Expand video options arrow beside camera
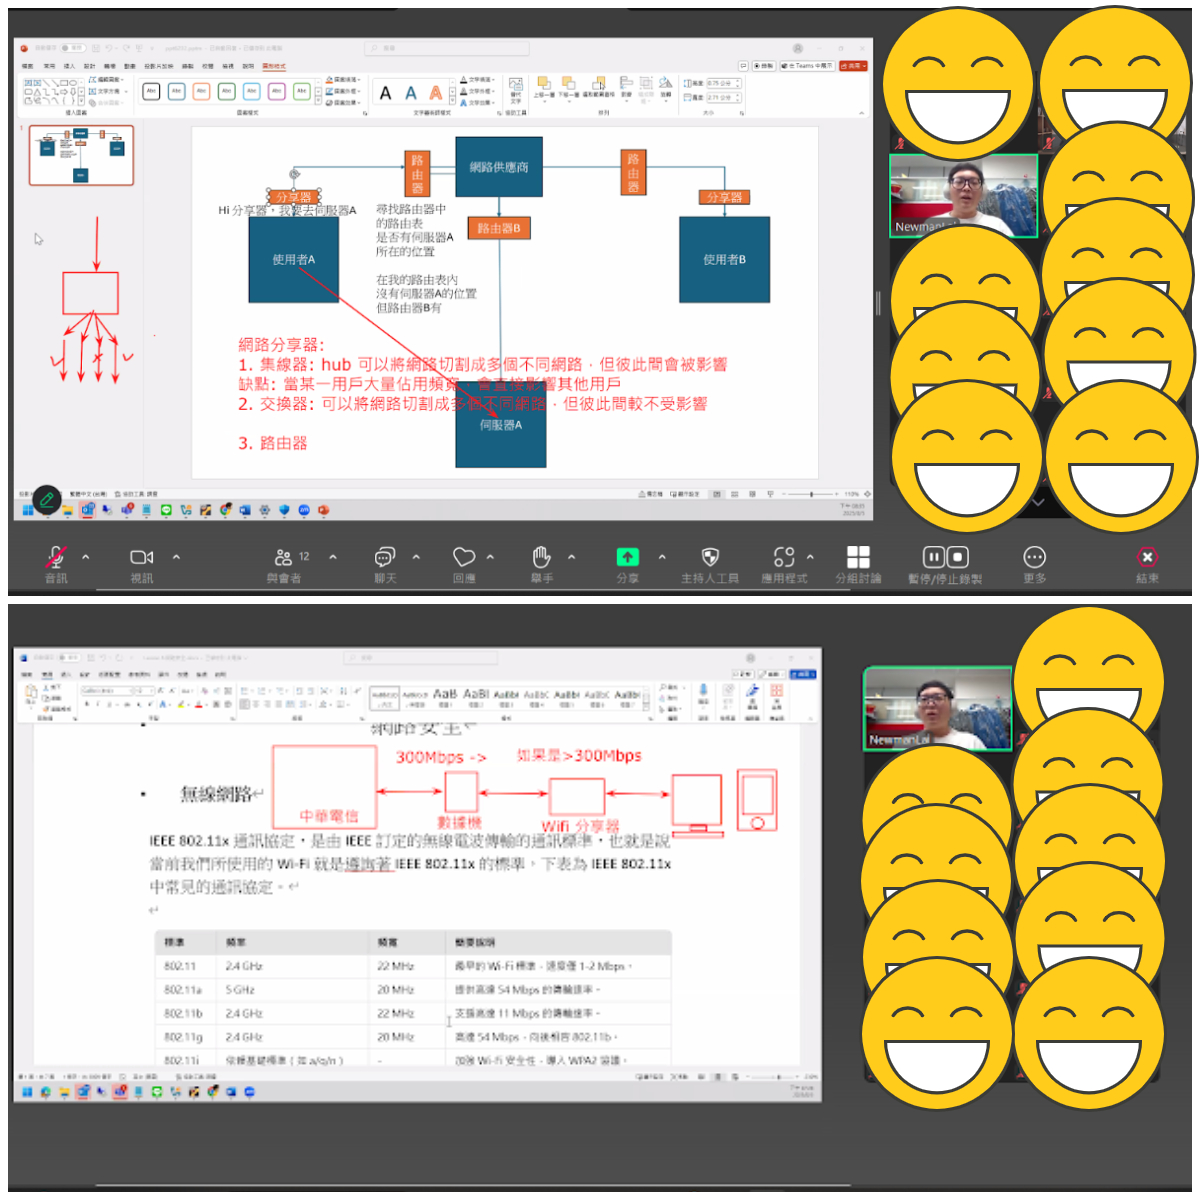This screenshot has height=1200, width=1200. (176, 557)
